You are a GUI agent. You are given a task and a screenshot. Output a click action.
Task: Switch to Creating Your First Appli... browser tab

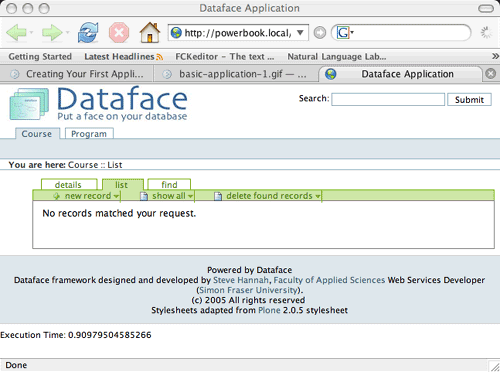coord(77,74)
